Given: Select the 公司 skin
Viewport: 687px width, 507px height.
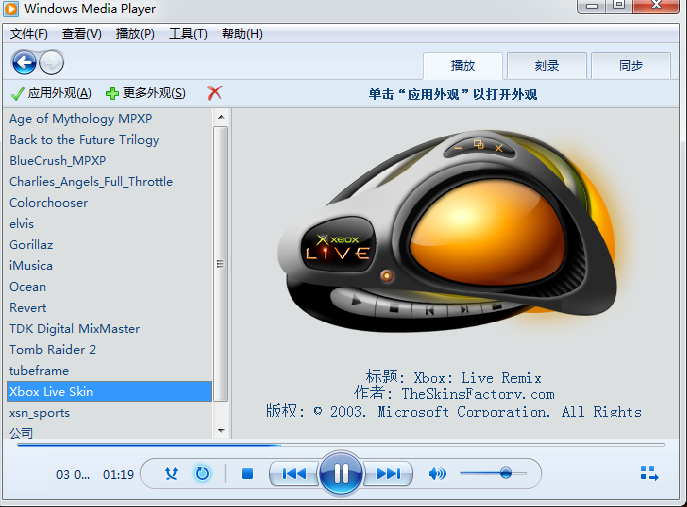Looking at the screenshot, I should coord(110,433).
